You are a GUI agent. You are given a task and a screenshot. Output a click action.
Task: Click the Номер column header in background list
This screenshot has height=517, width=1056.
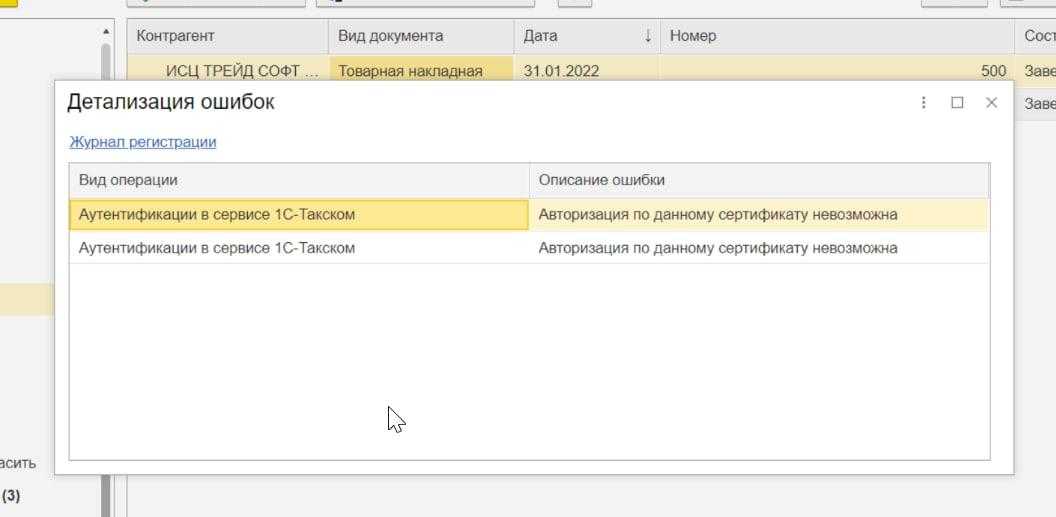[837, 36]
